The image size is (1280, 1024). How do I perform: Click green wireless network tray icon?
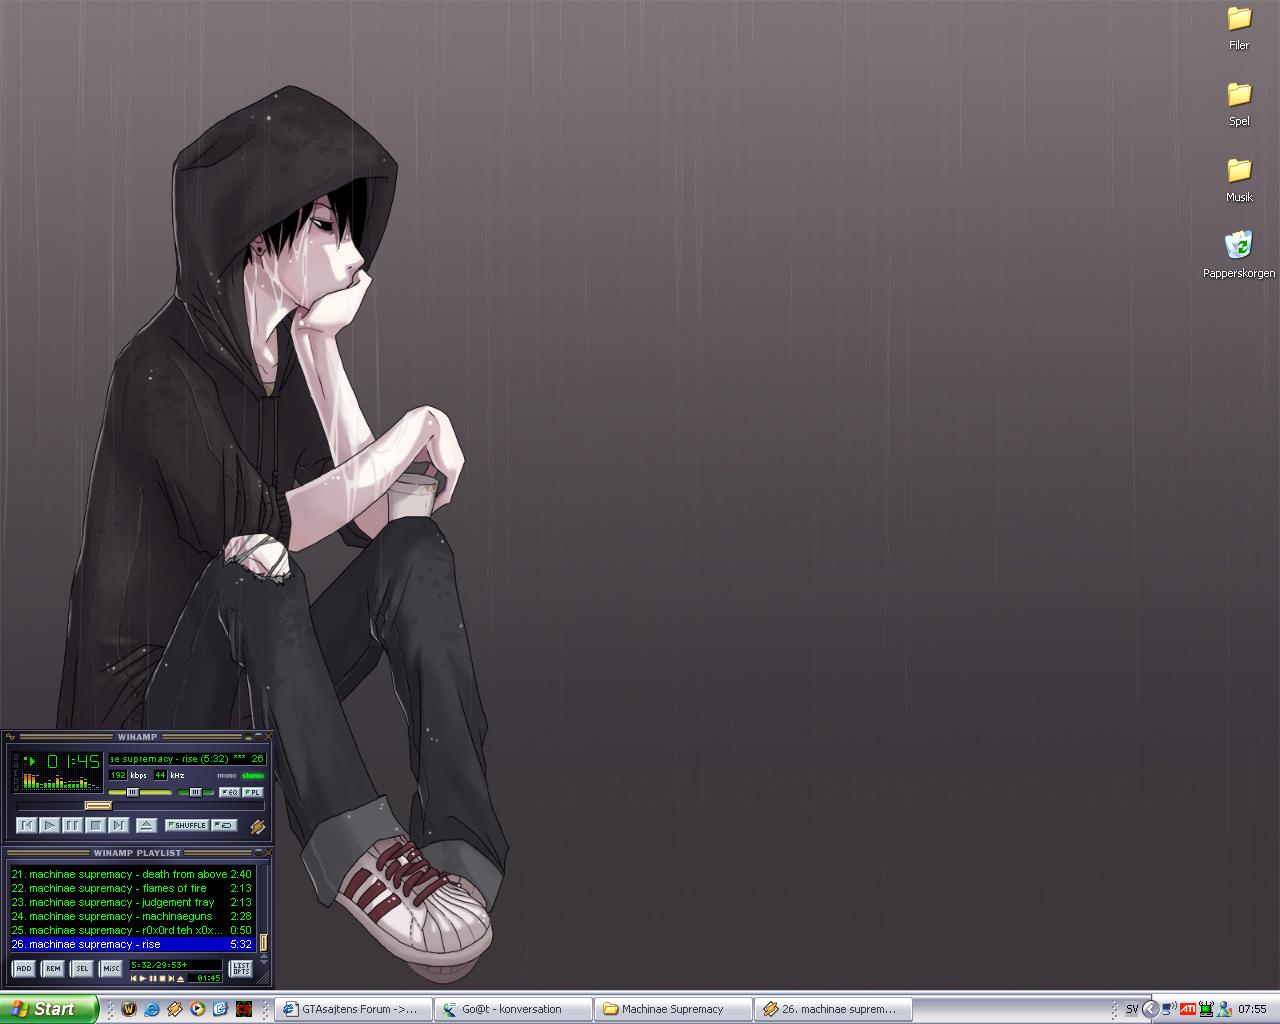(x=1206, y=1009)
